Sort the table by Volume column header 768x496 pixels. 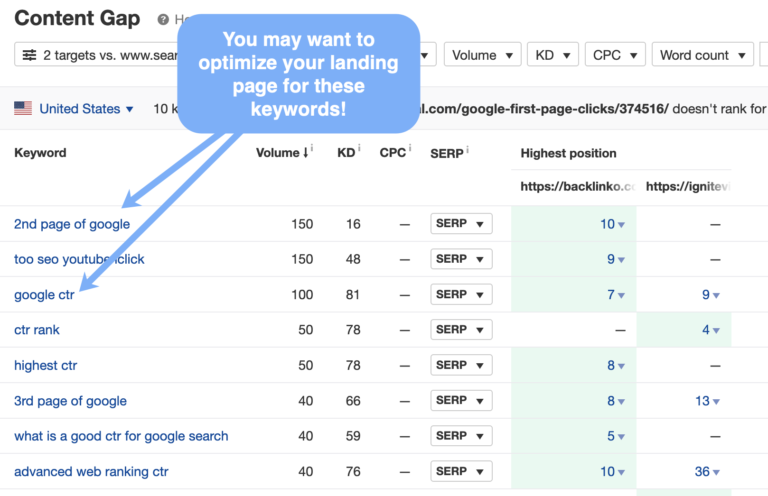[x=280, y=153]
